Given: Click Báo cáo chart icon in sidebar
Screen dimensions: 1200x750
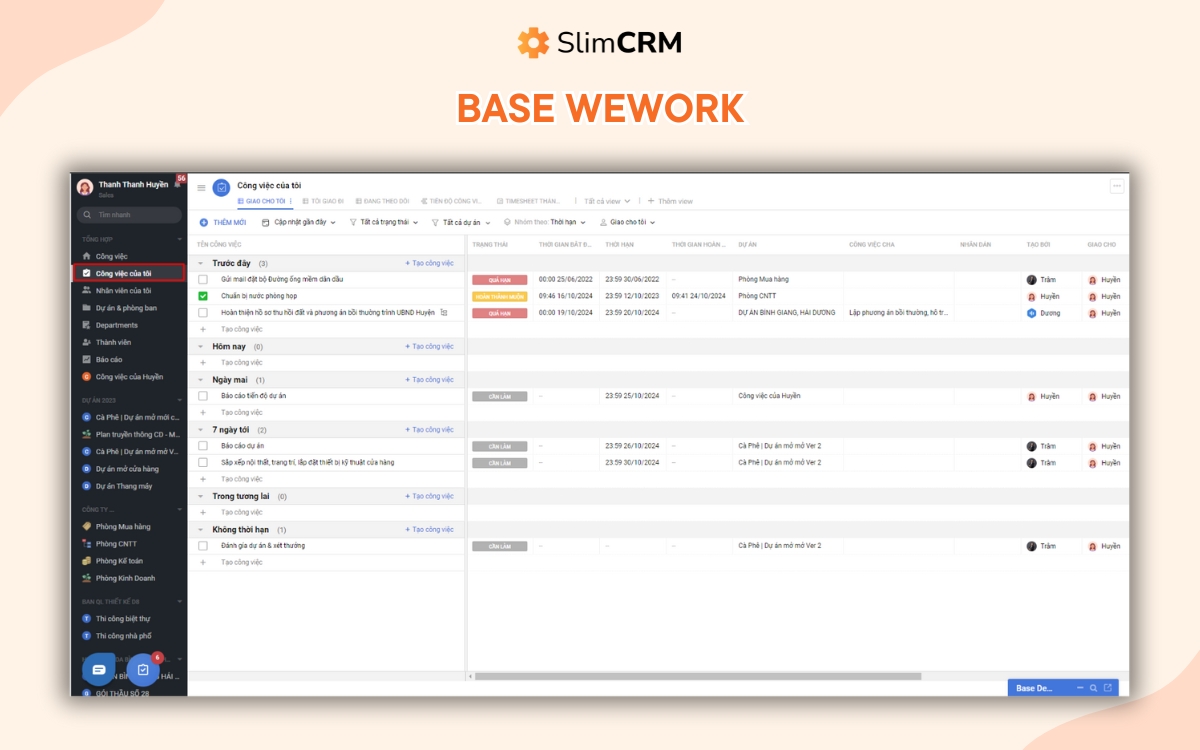Looking at the screenshot, I should click(x=87, y=359).
